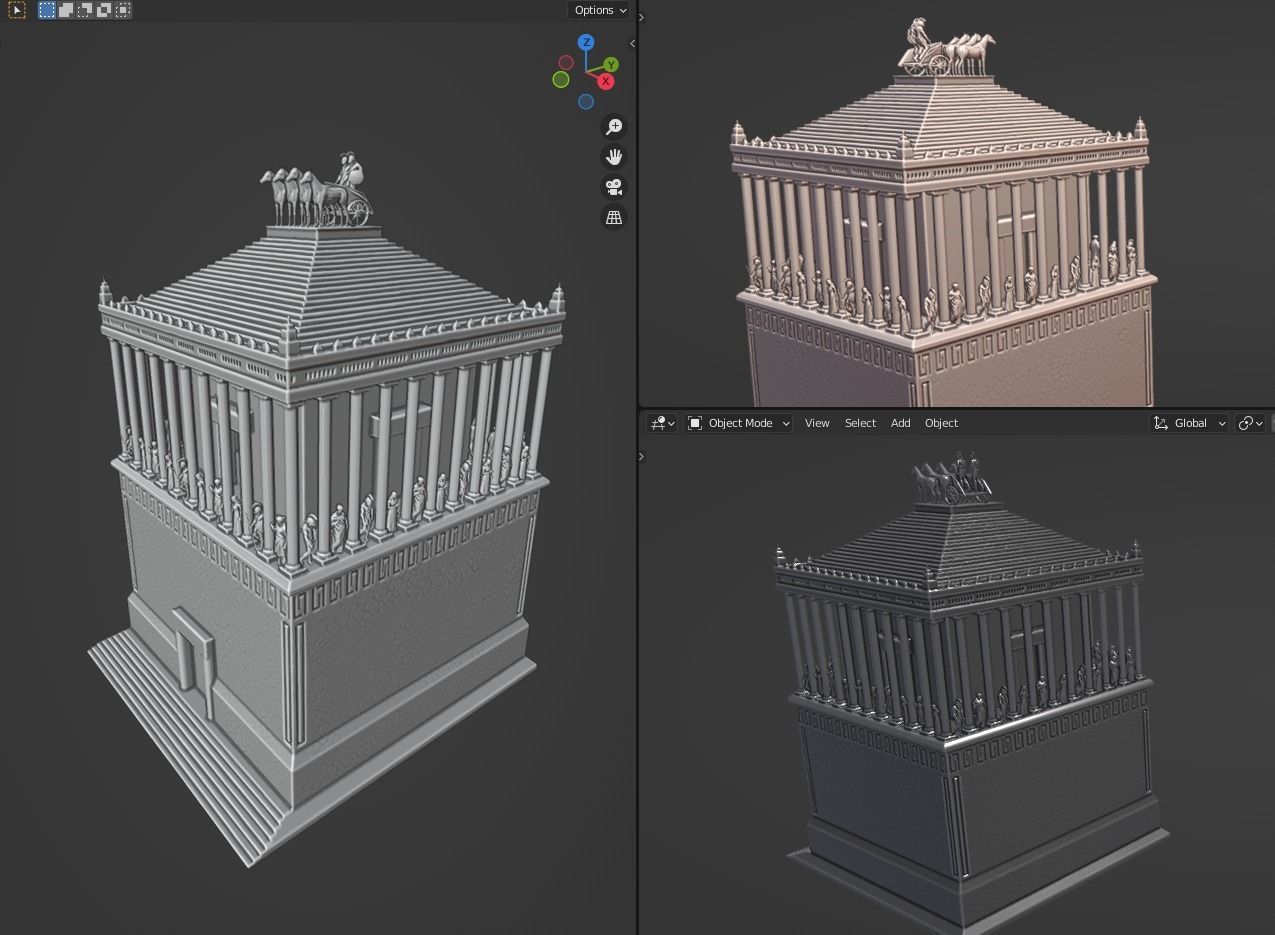The image size is (1275, 935).
Task: Open the Object menu
Action: click(x=941, y=423)
